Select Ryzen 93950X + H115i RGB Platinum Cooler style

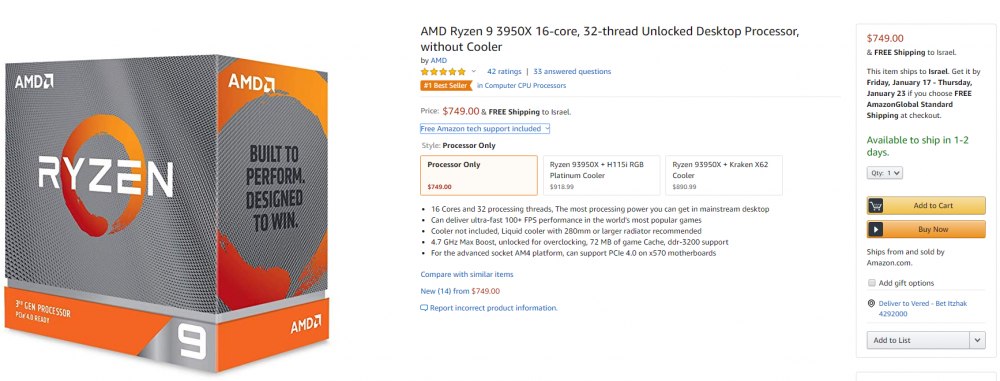click(x=601, y=176)
